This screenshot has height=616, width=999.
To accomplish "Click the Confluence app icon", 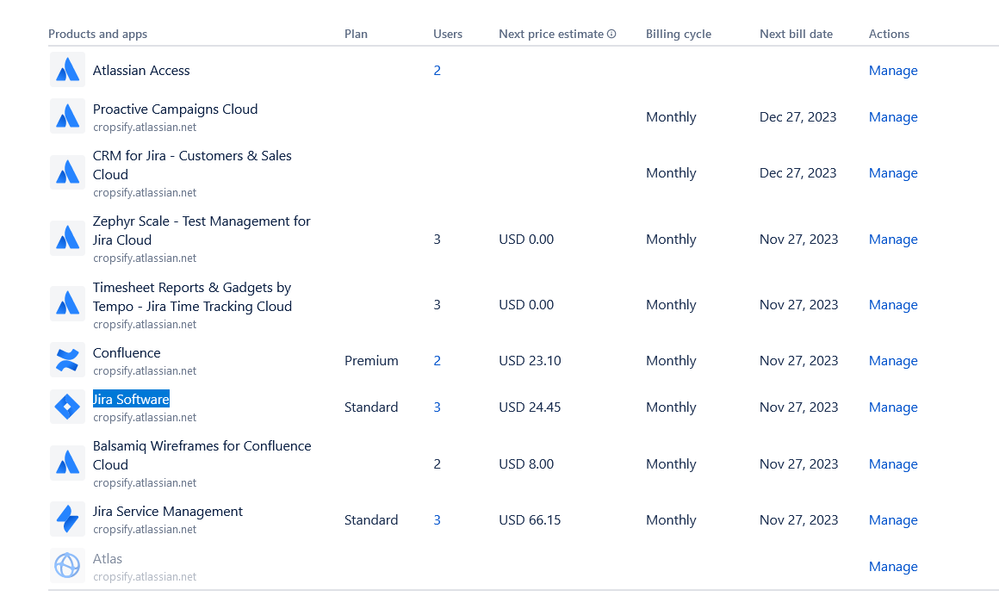I will tap(67, 360).
